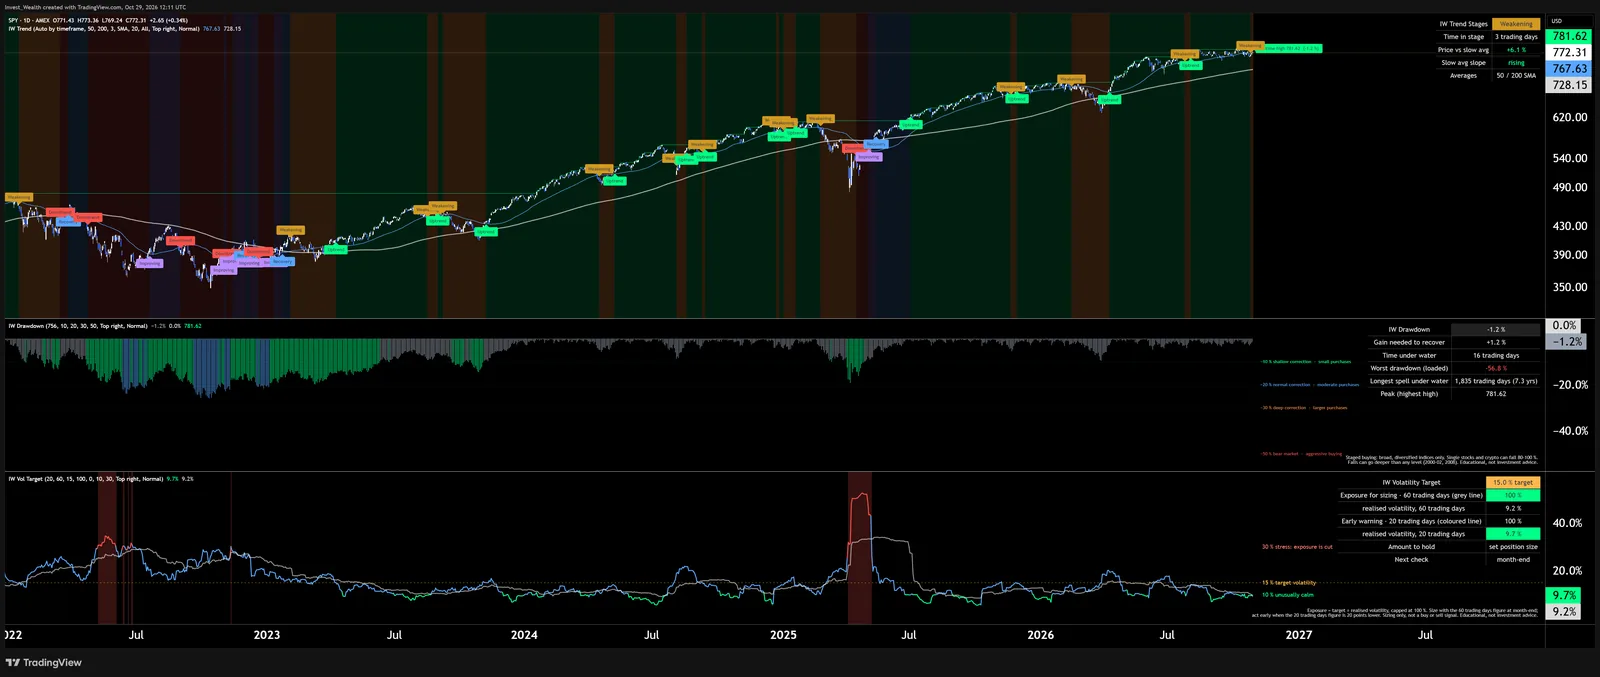The width and height of the screenshot is (1600, 677).
Task: Click the 620.00 price scale level
Action: tap(1569, 117)
